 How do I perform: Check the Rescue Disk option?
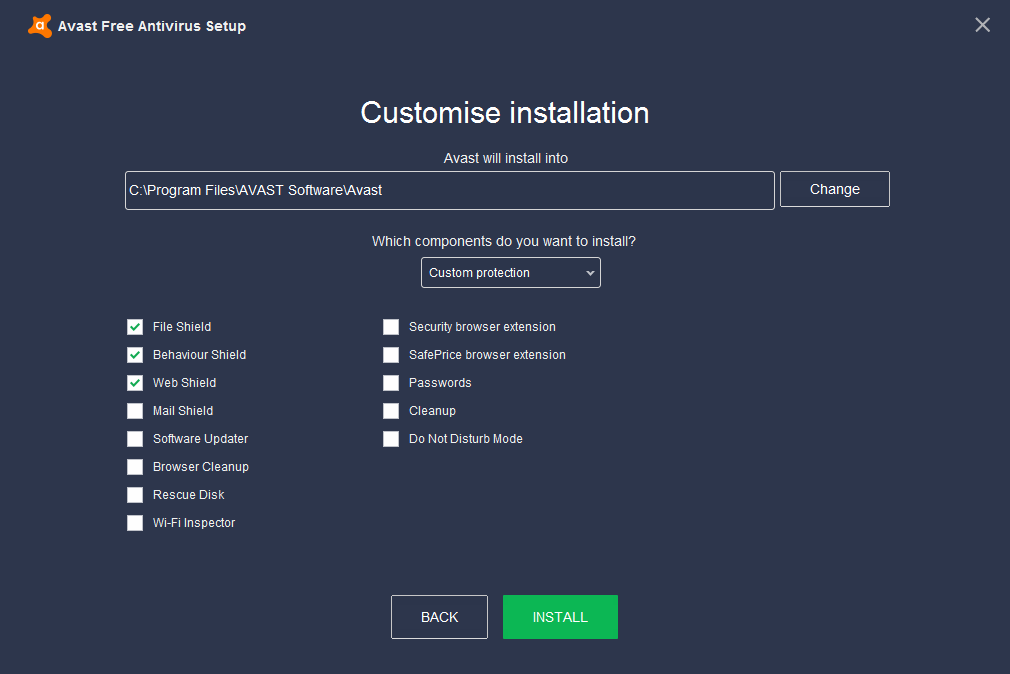click(x=135, y=495)
